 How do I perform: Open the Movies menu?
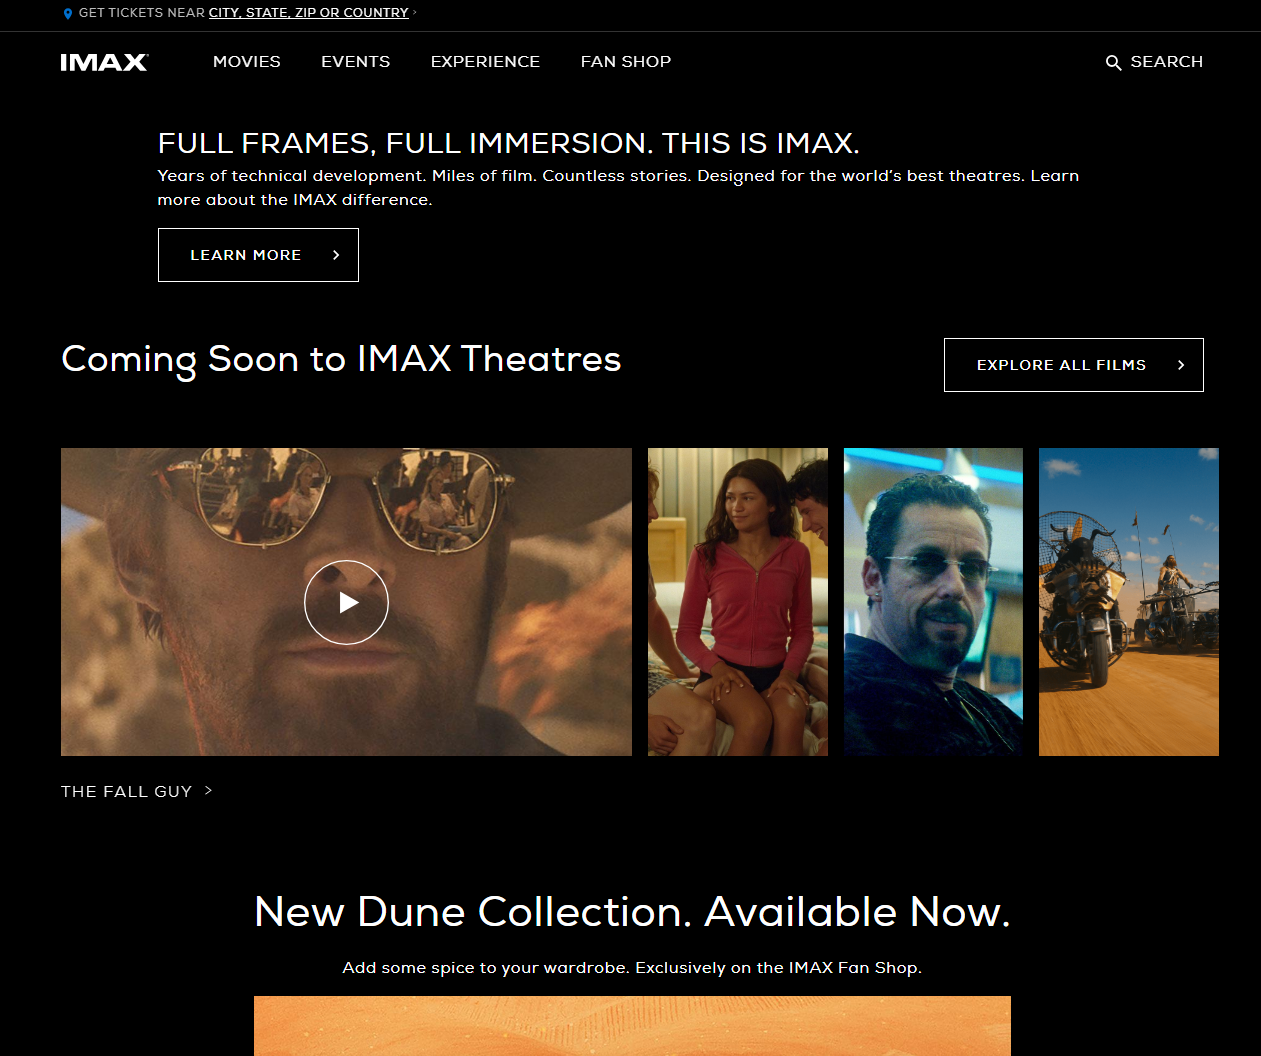(x=247, y=61)
